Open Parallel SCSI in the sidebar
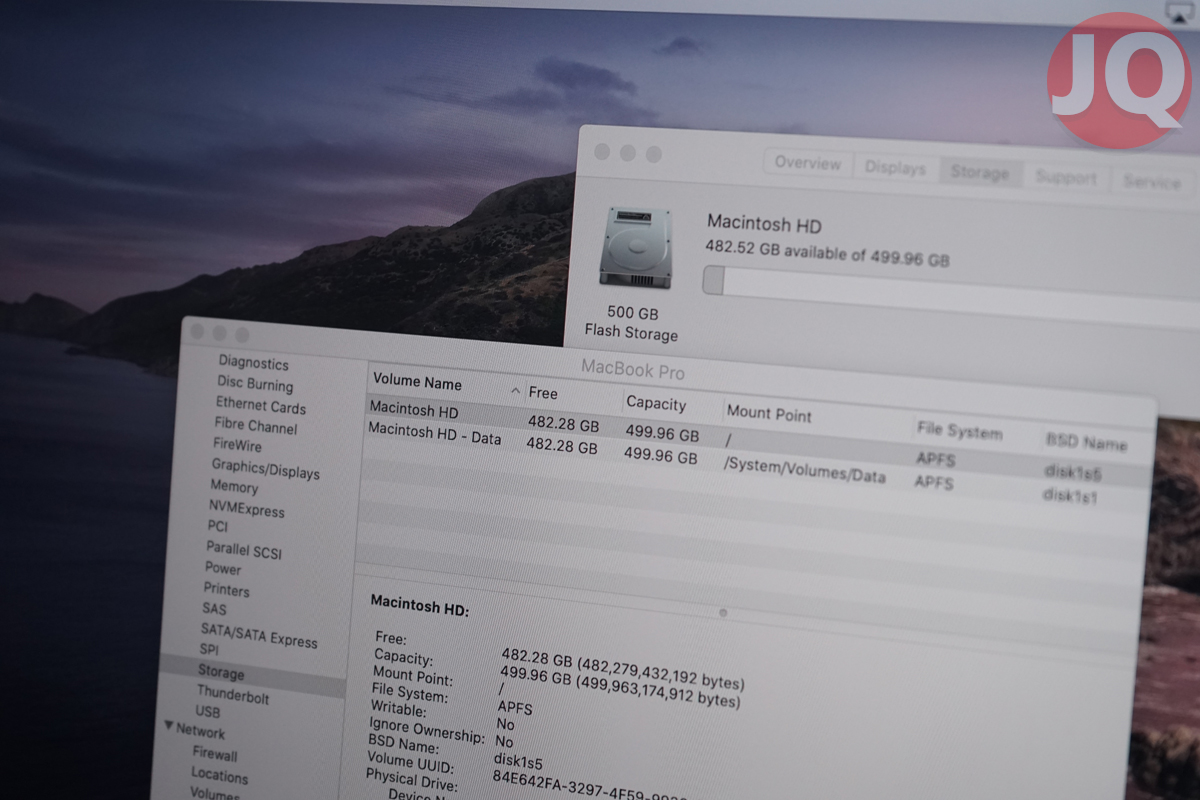This screenshot has width=1200, height=800. [244, 550]
